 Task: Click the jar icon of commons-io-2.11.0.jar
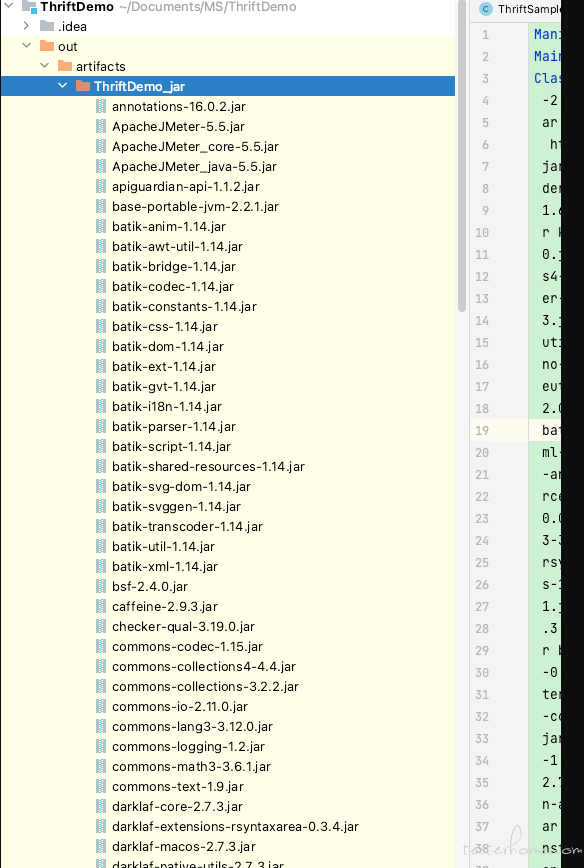pos(101,706)
